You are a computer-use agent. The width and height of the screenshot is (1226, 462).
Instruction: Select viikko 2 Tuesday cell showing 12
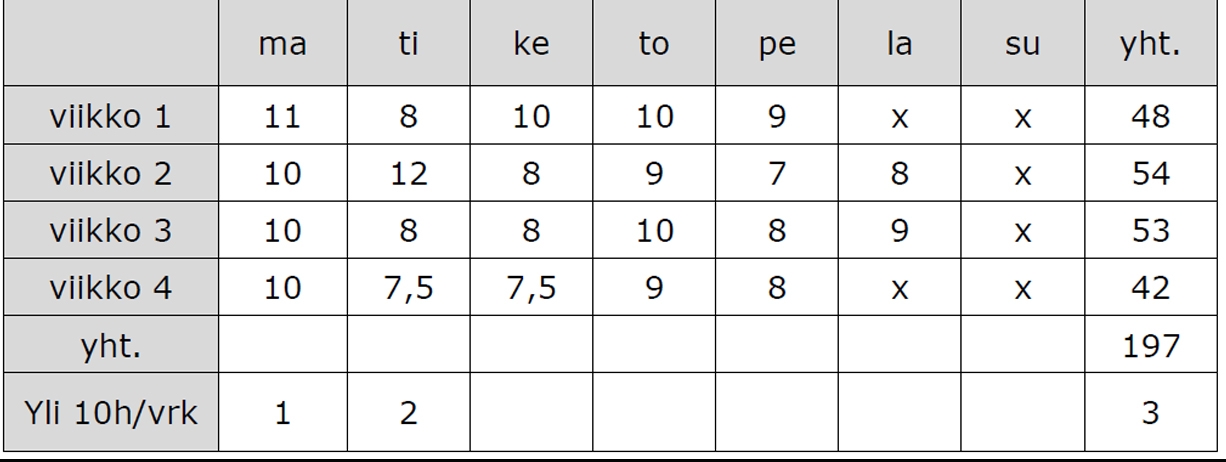click(x=407, y=174)
